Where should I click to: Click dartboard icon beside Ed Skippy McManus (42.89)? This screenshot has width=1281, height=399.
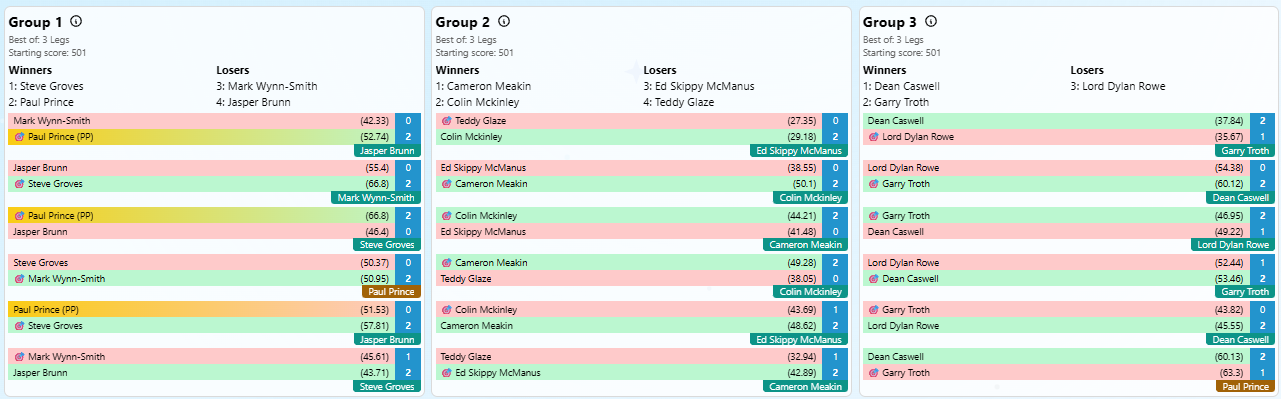pyautogui.click(x=446, y=372)
